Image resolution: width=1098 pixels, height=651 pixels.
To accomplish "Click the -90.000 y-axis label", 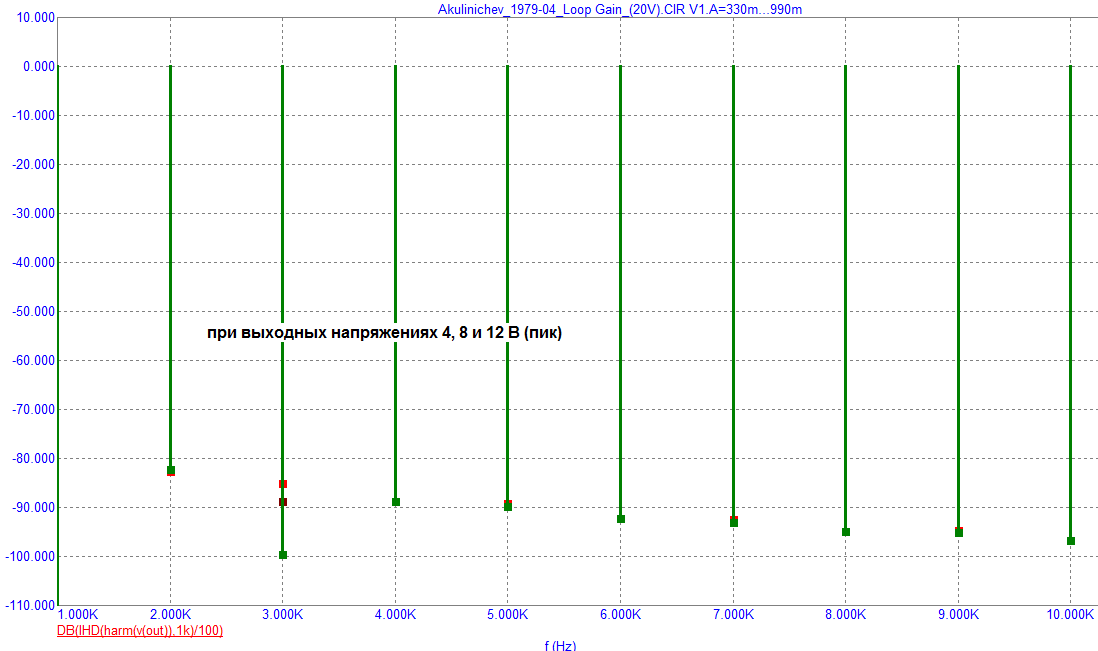I will pyautogui.click(x=34, y=508).
